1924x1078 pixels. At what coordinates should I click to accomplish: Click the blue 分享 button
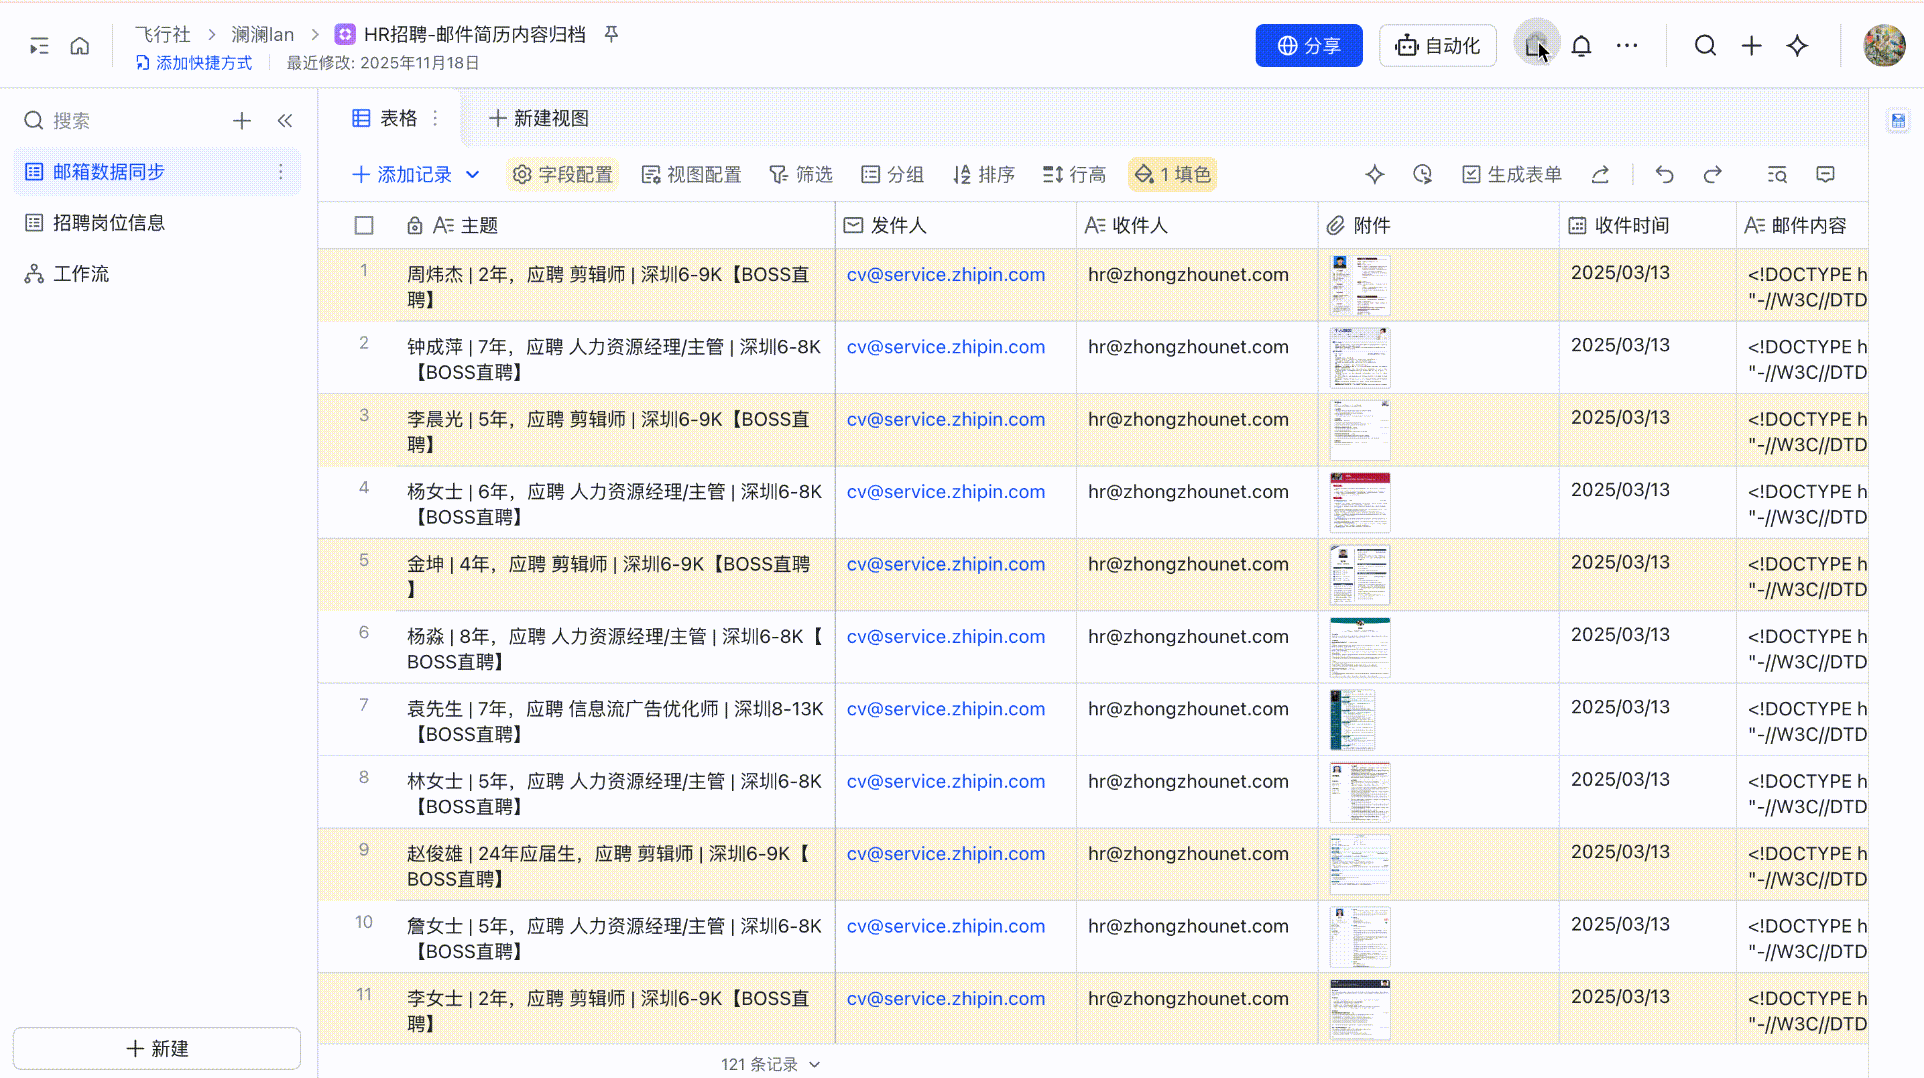pyautogui.click(x=1308, y=46)
